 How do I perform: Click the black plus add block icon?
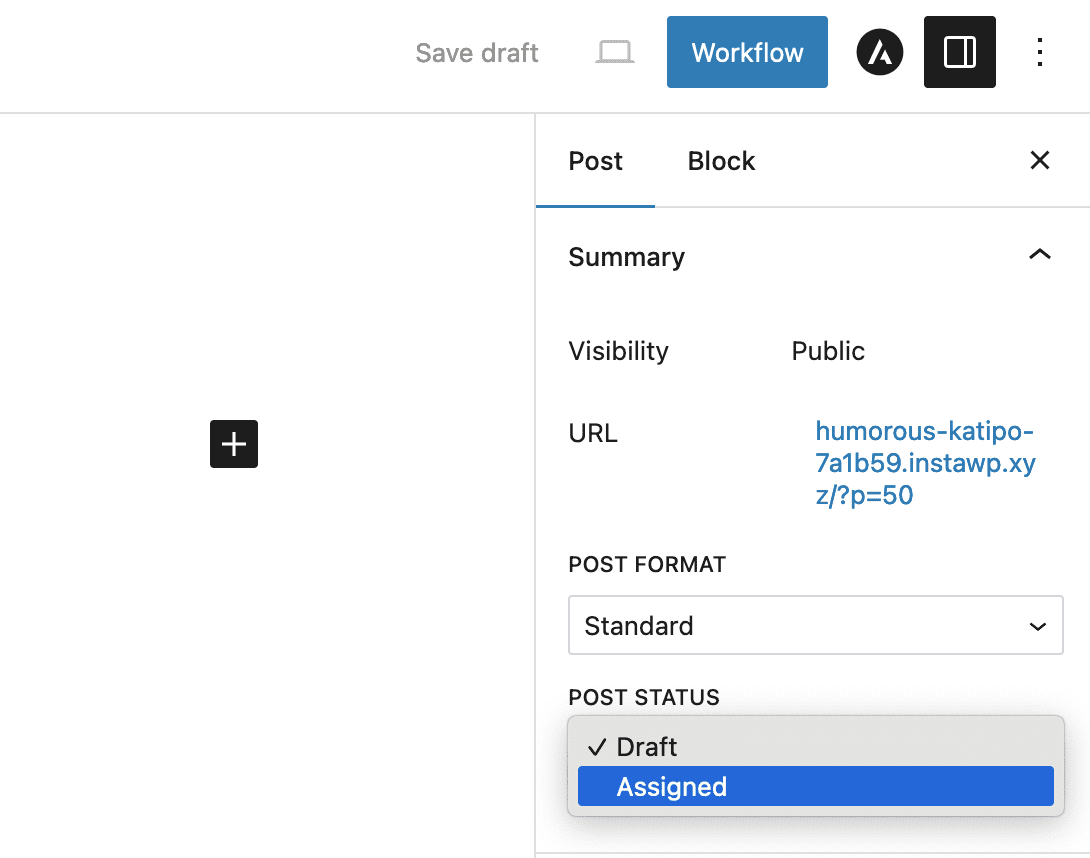coord(234,444)
